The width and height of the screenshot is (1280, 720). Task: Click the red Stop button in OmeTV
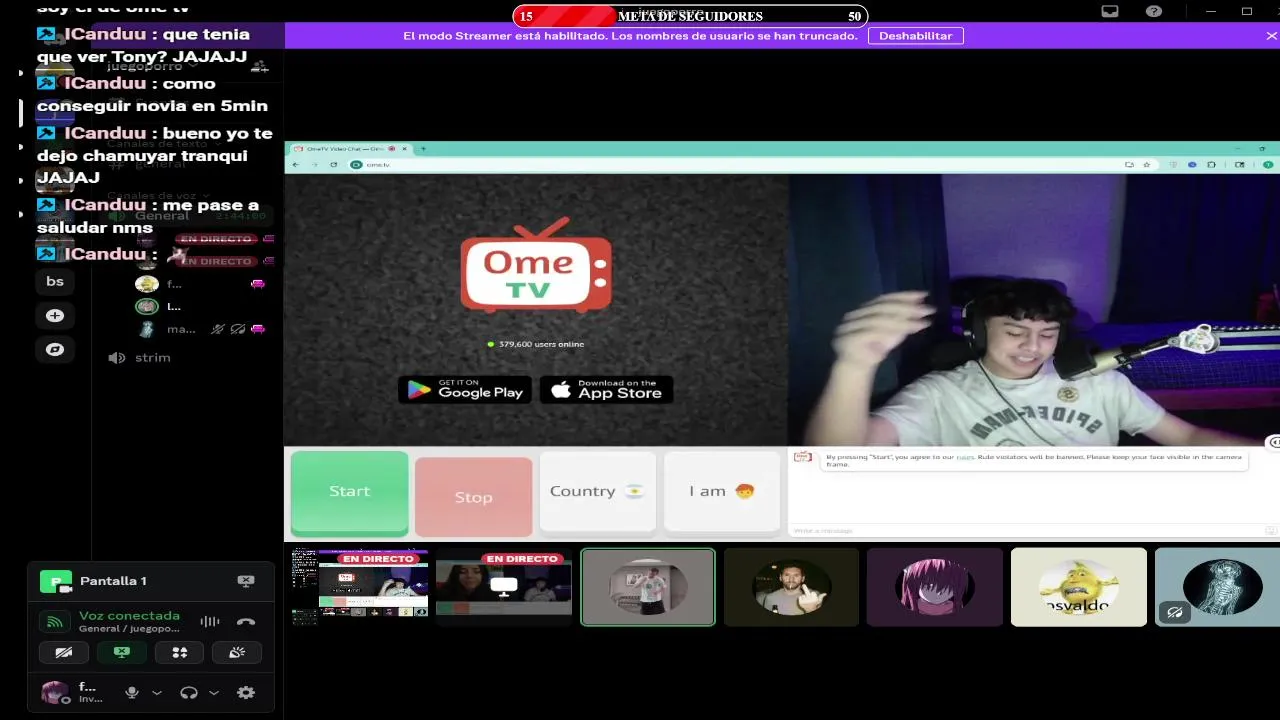pos(473,497)
